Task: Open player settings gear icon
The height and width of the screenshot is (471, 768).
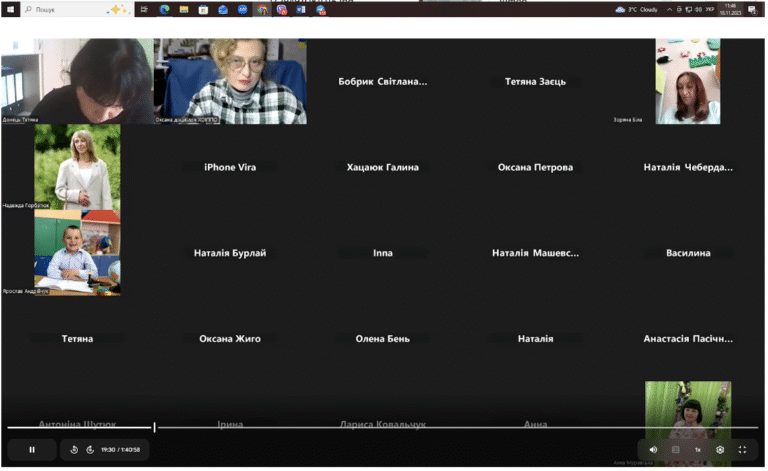Action: click(x=721, y=450)
